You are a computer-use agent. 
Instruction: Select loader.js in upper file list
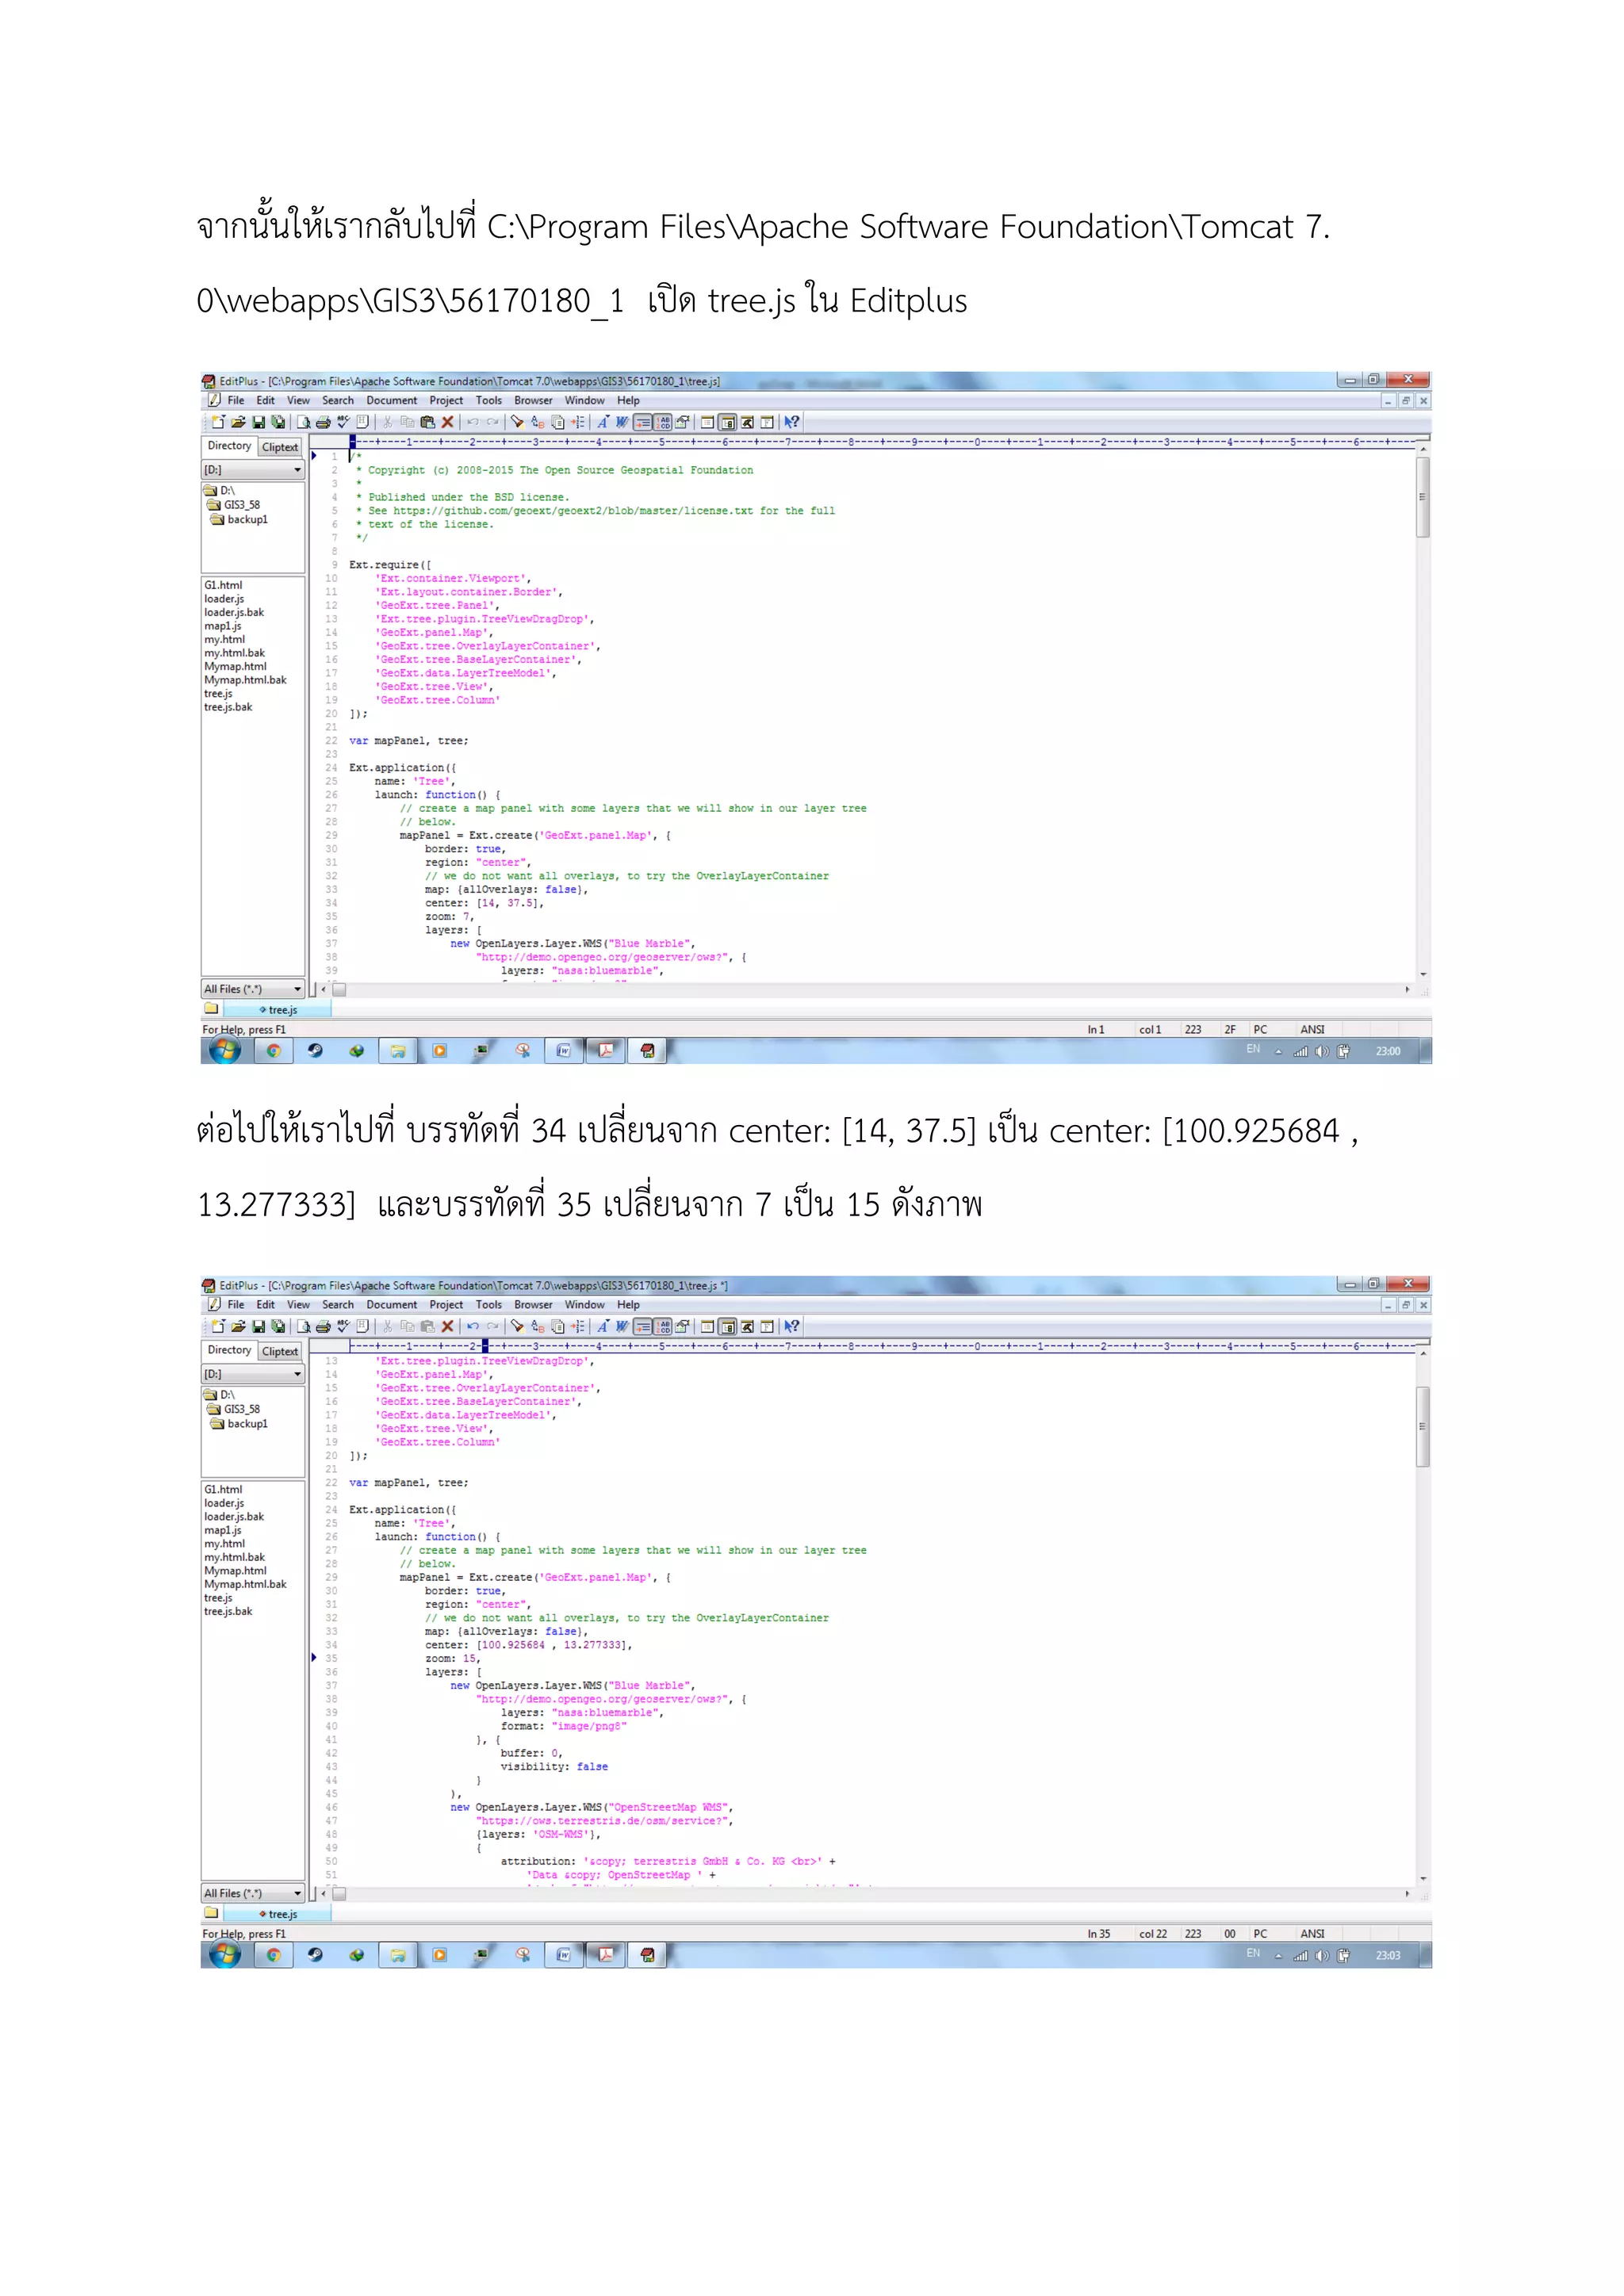coord(224,599)
